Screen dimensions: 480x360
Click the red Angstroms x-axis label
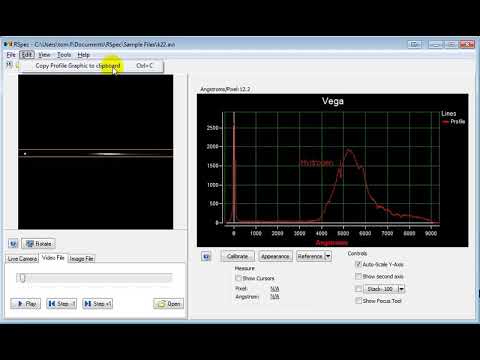pos(332,242)
